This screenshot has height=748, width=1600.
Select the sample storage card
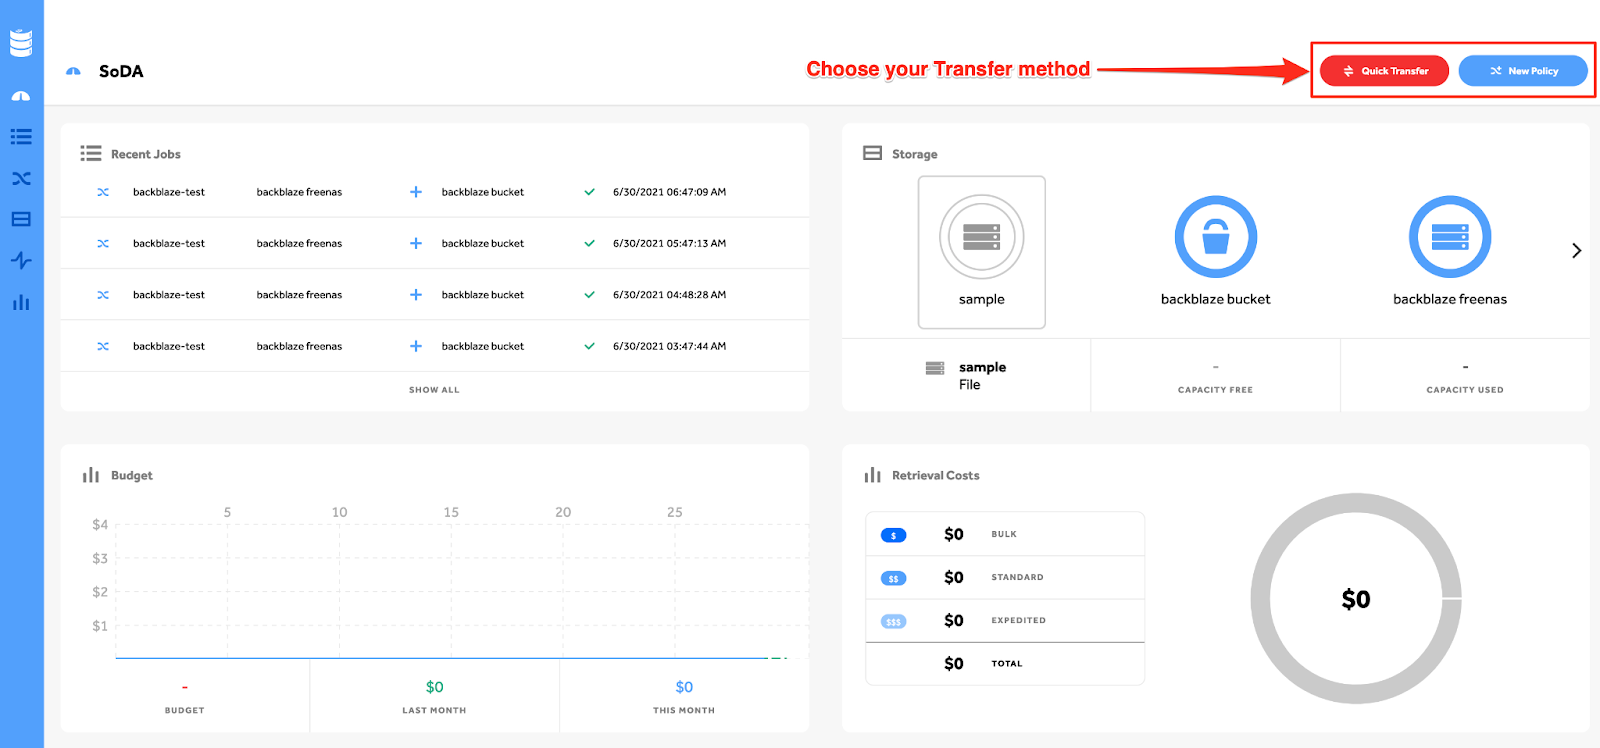(982, 252)
